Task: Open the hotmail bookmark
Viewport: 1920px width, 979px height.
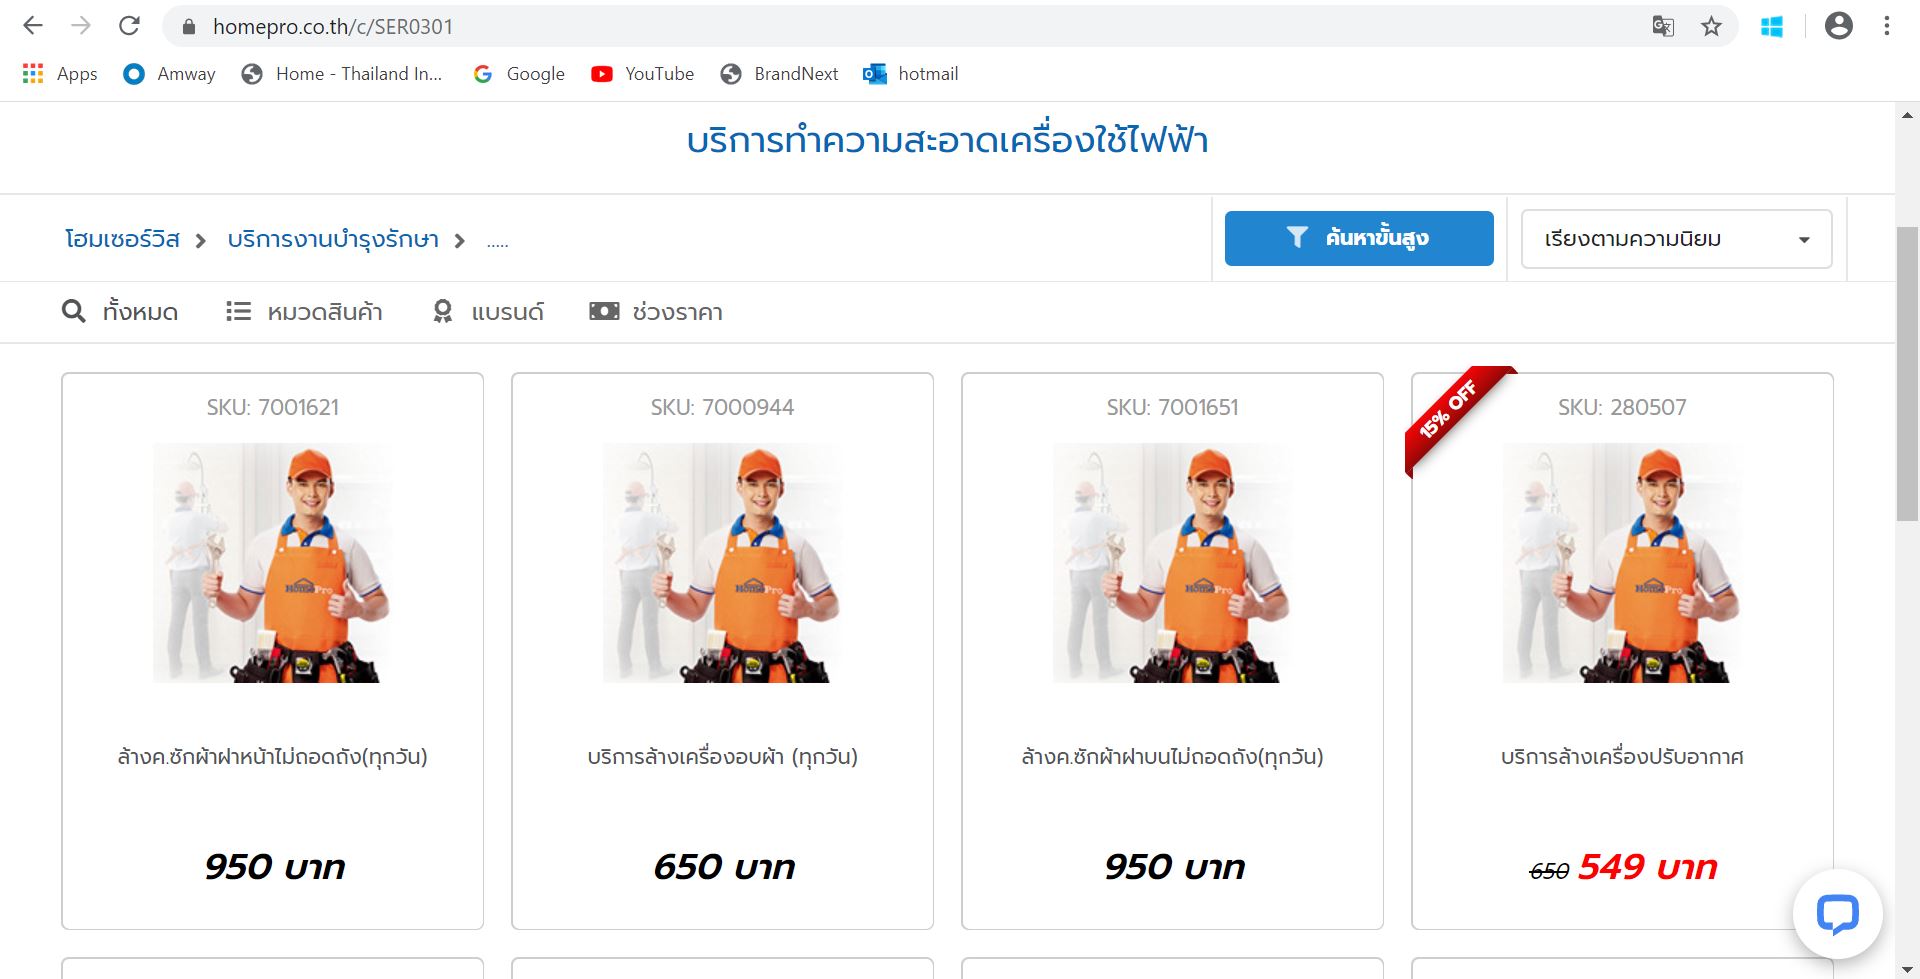Action: click(x=910, y=74)
